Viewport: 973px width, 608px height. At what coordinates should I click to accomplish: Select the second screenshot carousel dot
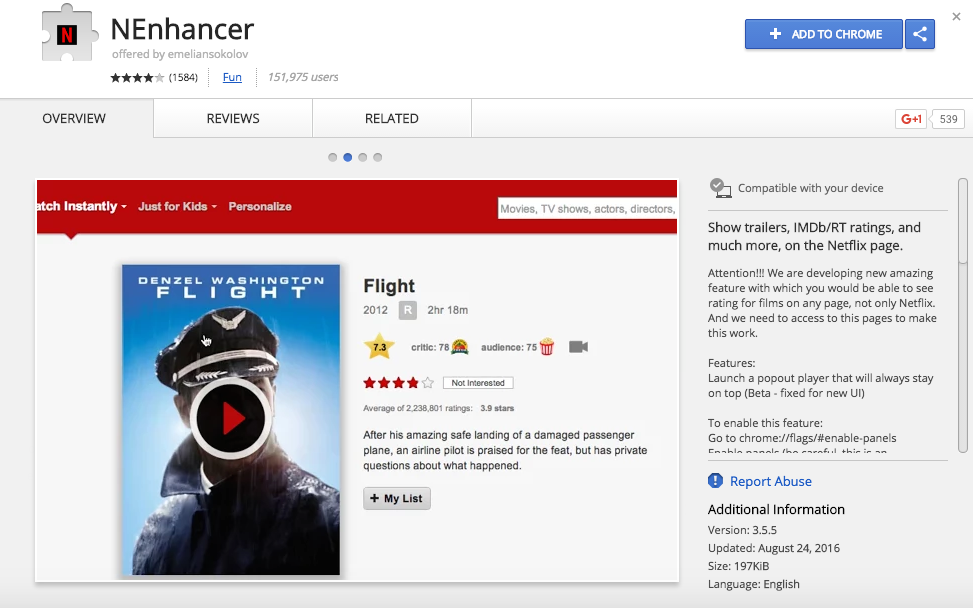pyautogui.click(x=348, y=158)
